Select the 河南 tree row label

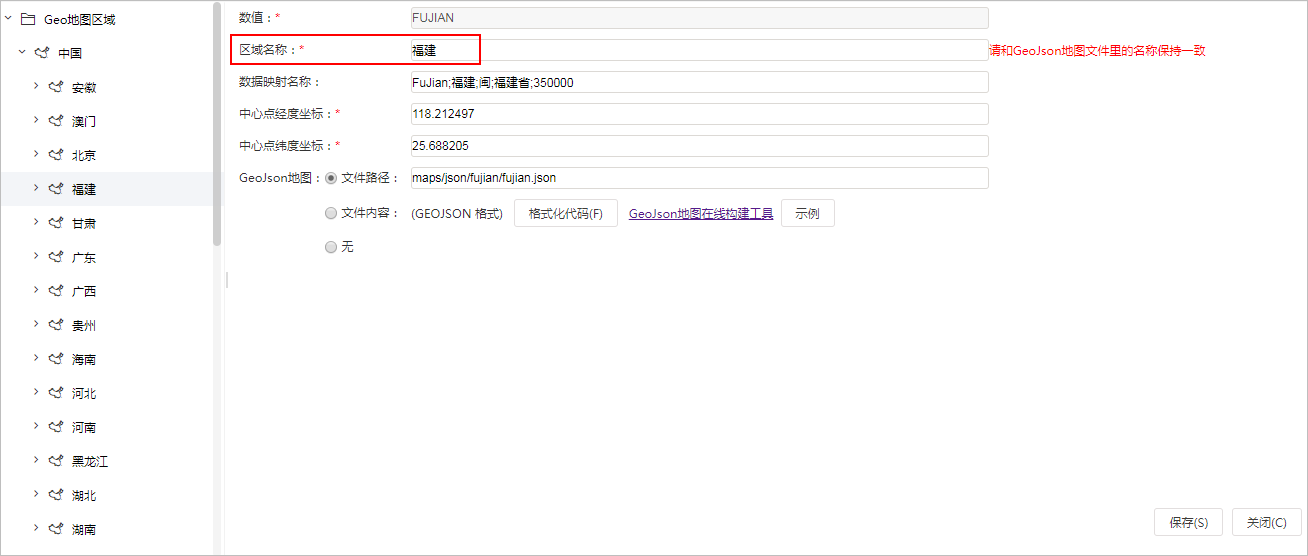pos(84,428)
